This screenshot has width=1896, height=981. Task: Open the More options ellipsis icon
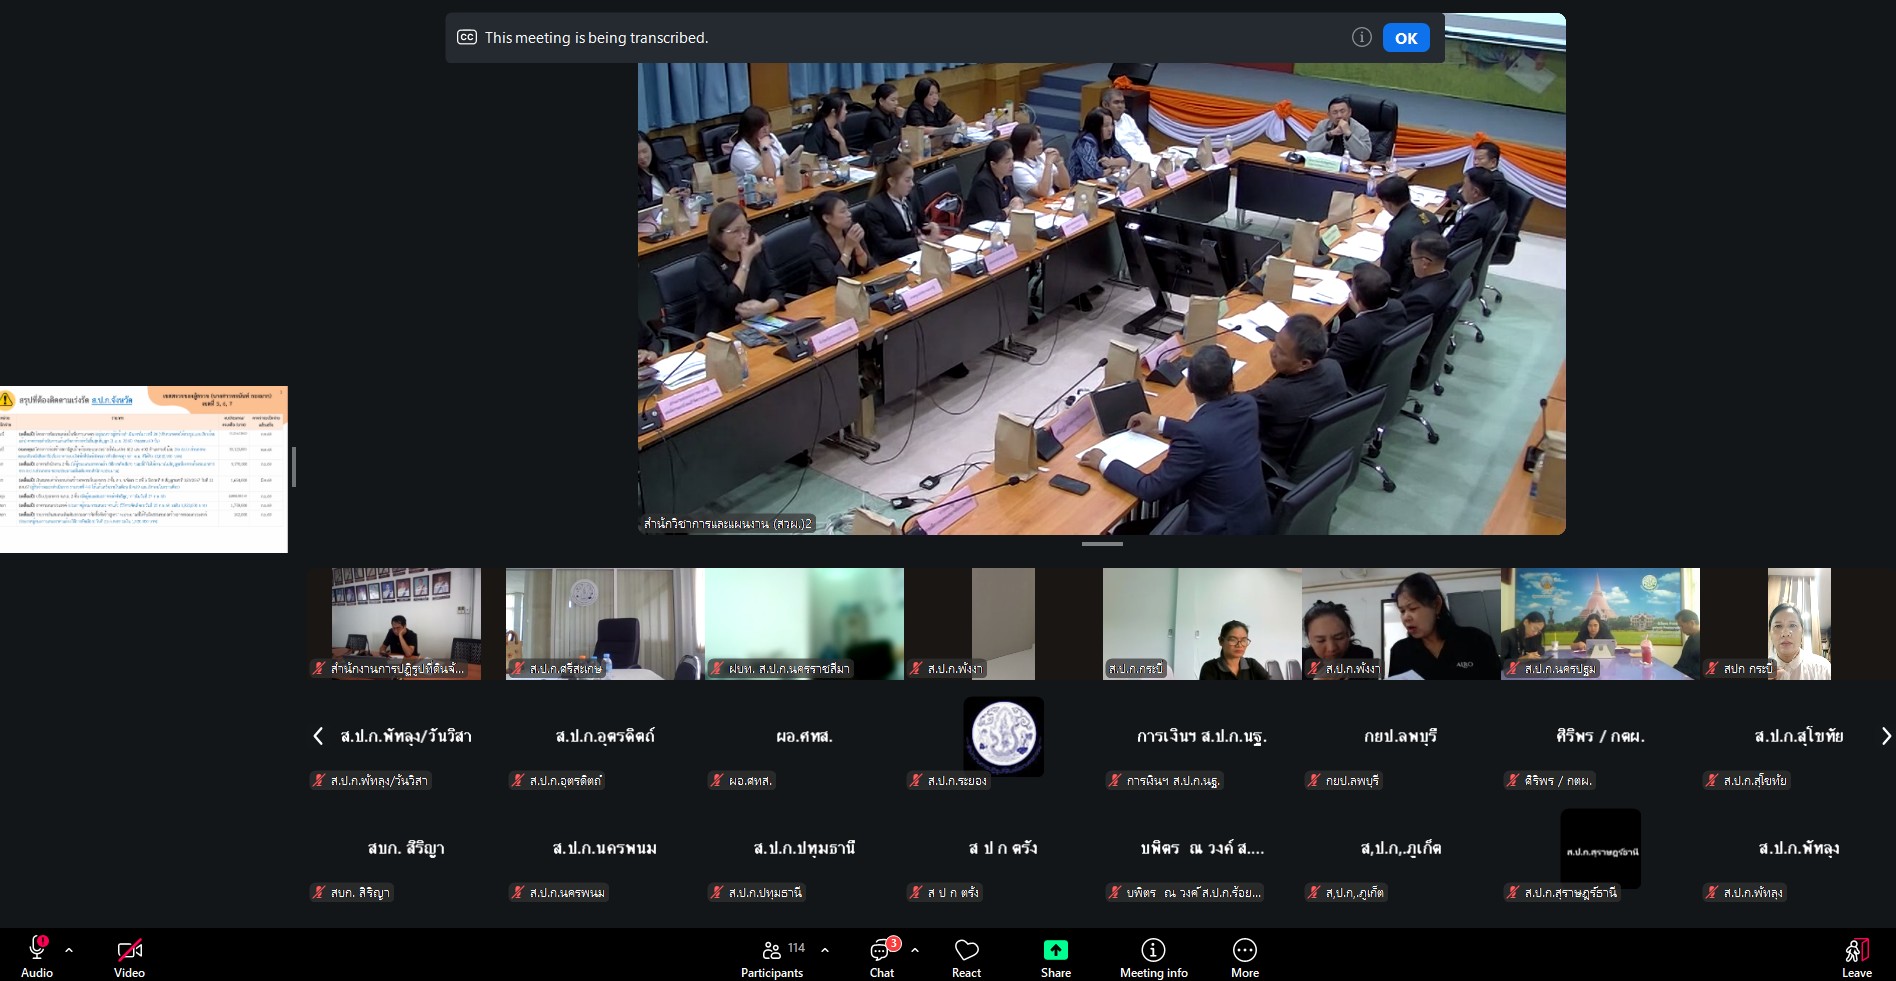(x=1243, y=951)
